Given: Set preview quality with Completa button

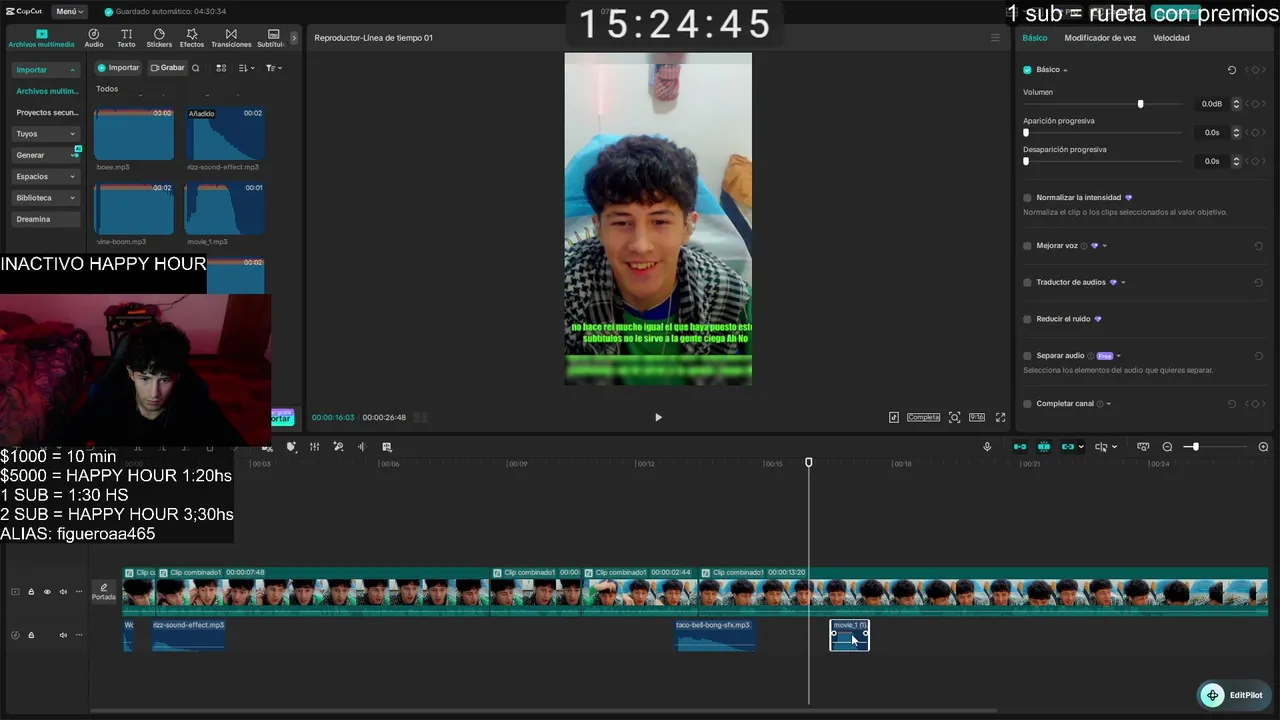Looking at the screenshot, I should point(923,417).
